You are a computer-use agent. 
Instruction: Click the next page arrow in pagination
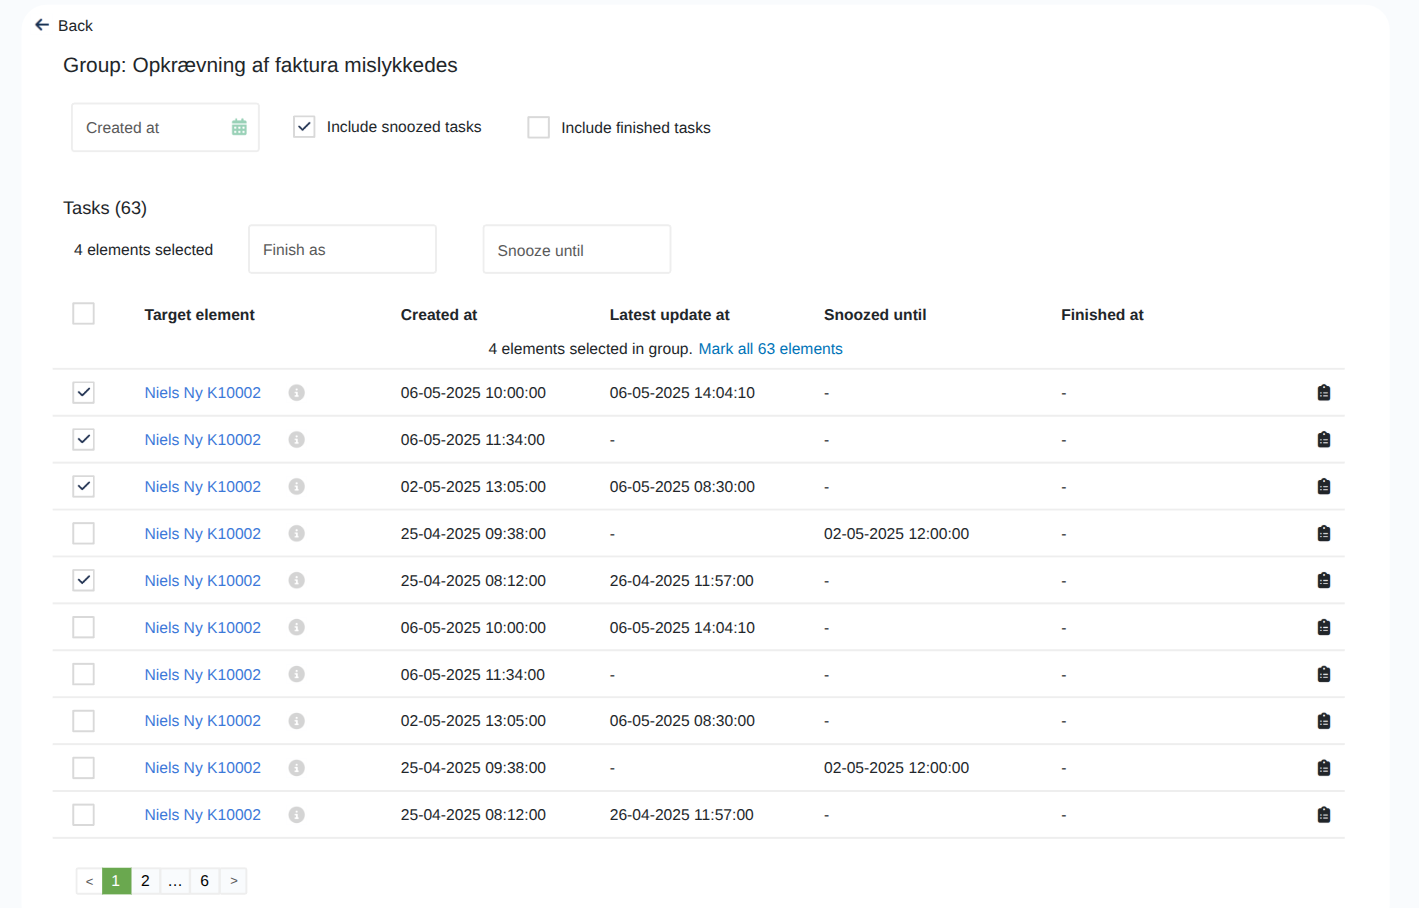point(233,881)
